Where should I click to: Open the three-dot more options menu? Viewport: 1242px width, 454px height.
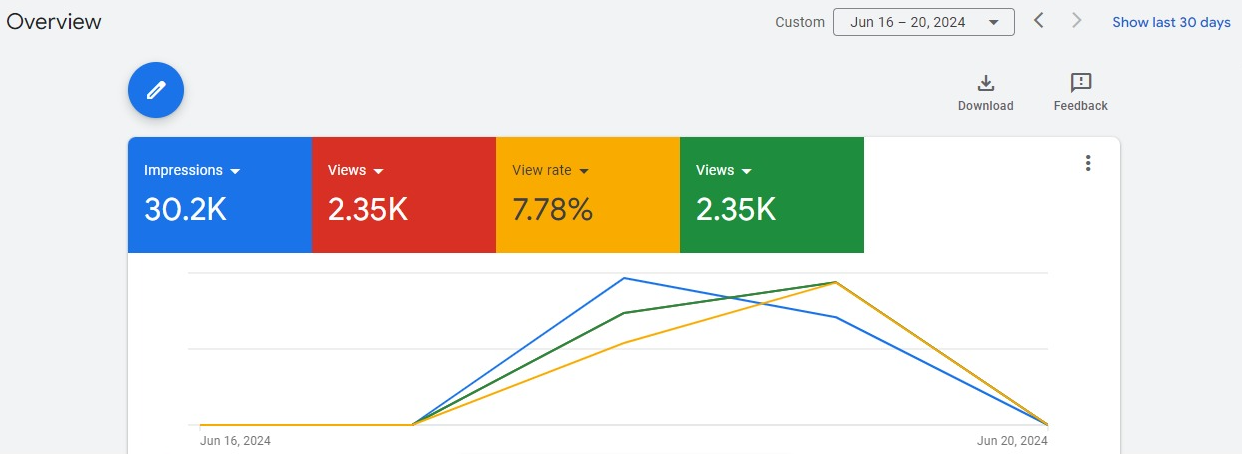pos(1088,164)
